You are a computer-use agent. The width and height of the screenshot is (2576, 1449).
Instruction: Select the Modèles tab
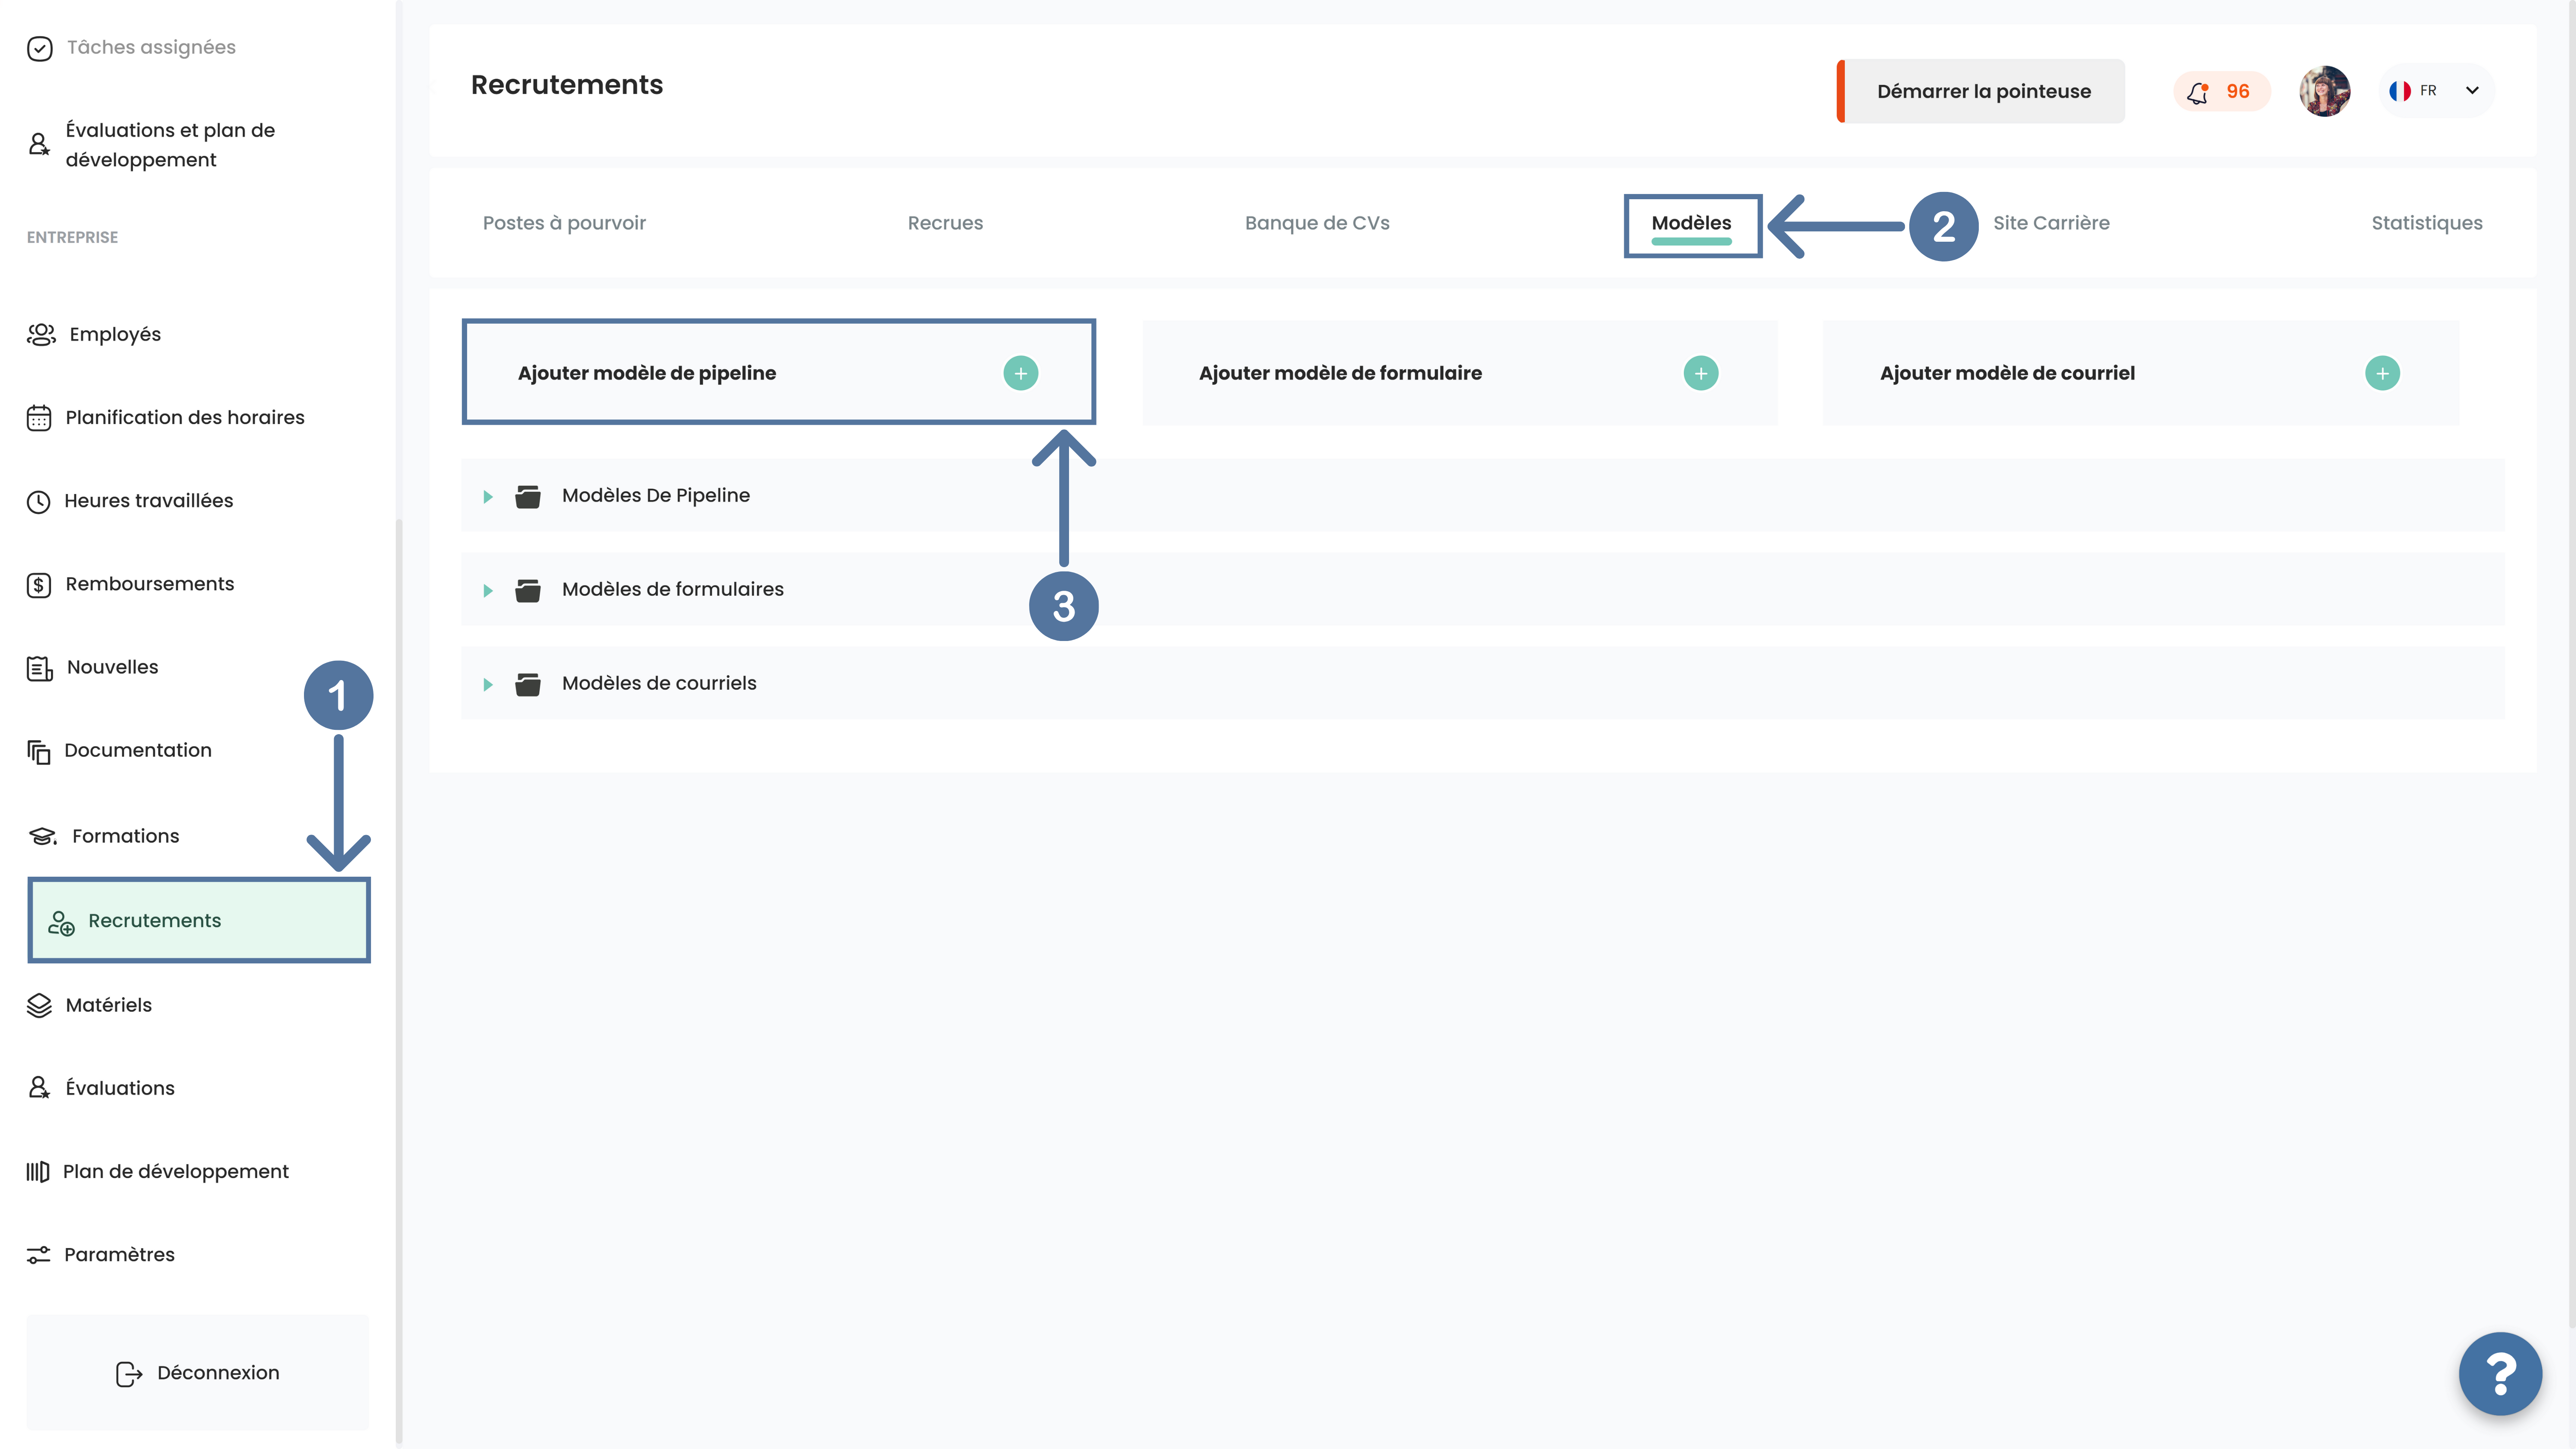coord(1691,223)
